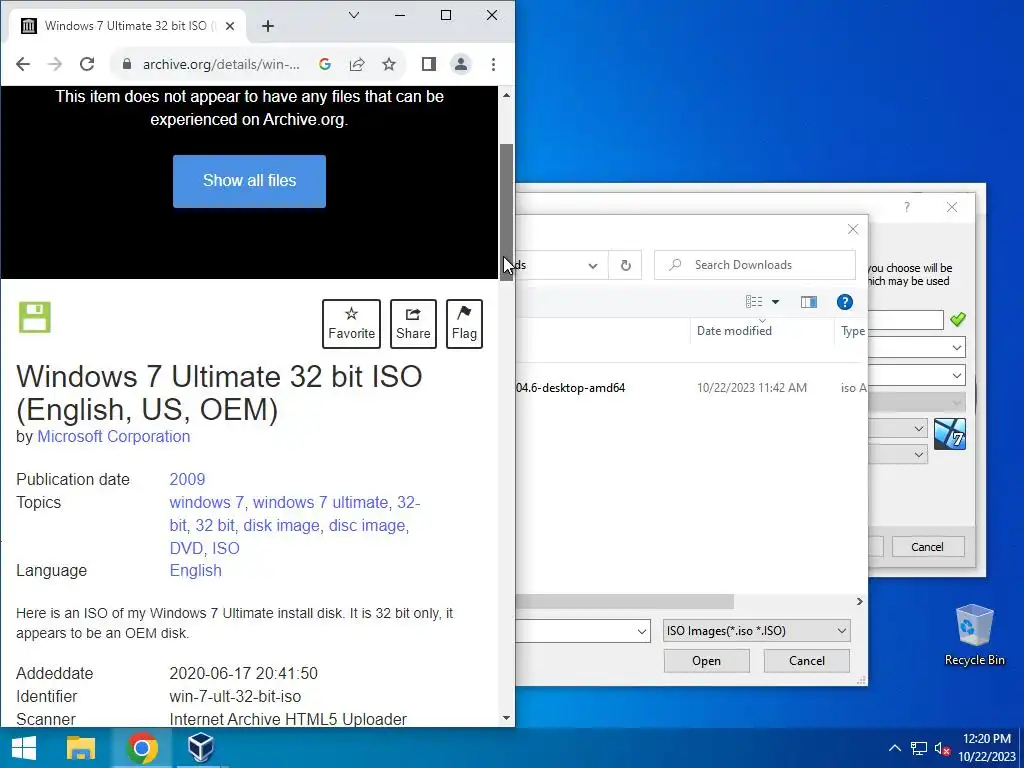Reload the archive.org page
The width and height of the screenshot is (1024, 768).
coord(87,64)
